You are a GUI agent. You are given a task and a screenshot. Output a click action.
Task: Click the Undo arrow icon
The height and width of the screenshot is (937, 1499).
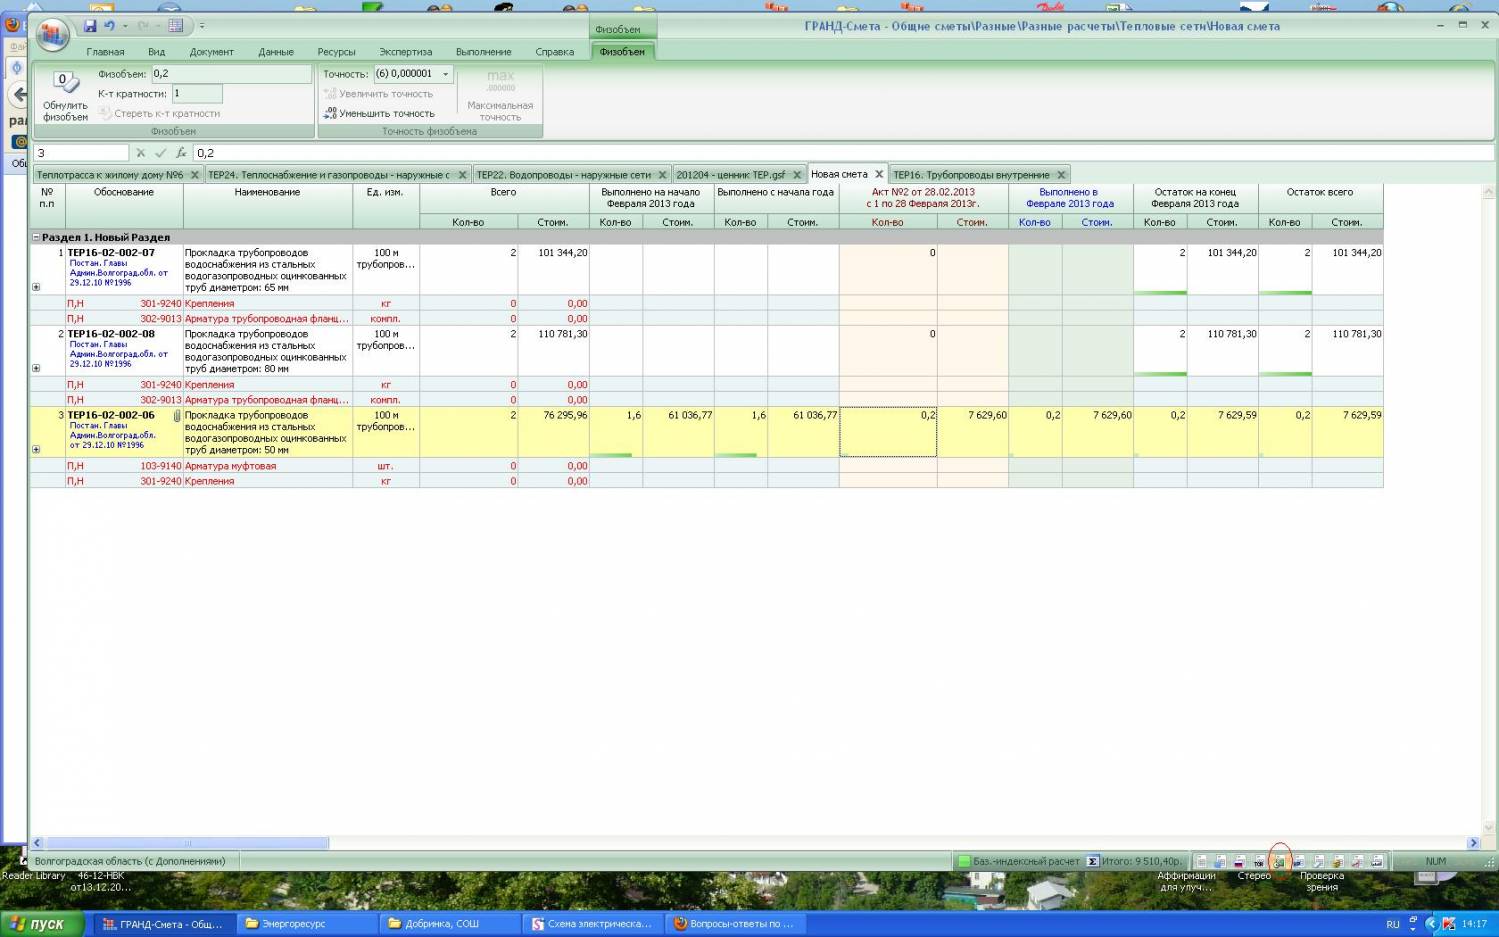coord(109,26)
